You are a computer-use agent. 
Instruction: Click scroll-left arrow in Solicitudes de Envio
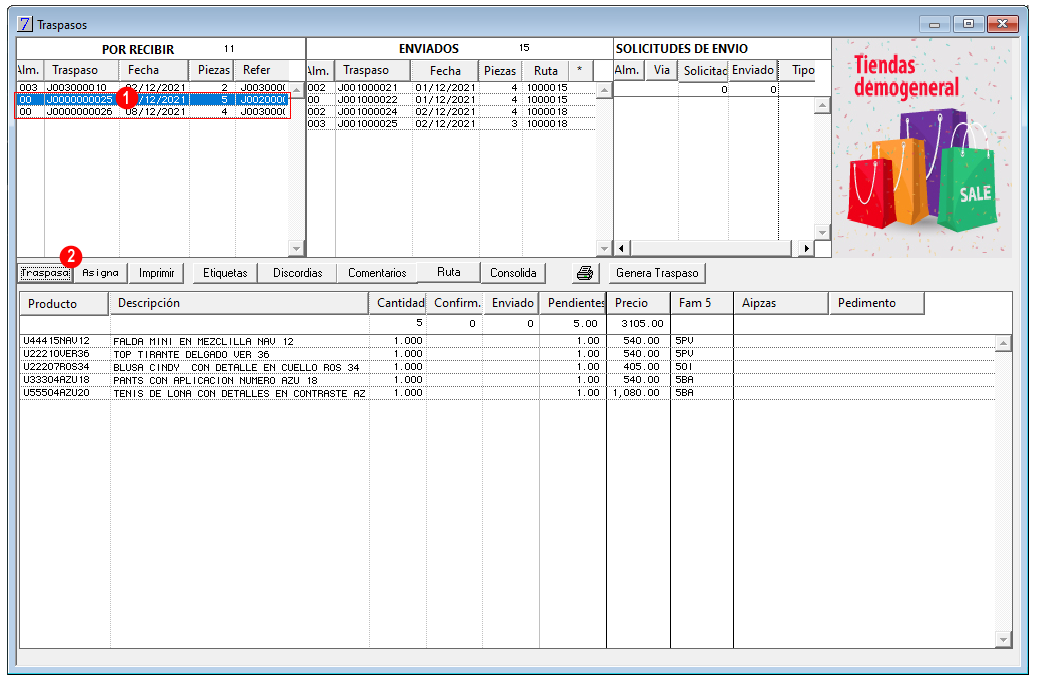(621, 249)
